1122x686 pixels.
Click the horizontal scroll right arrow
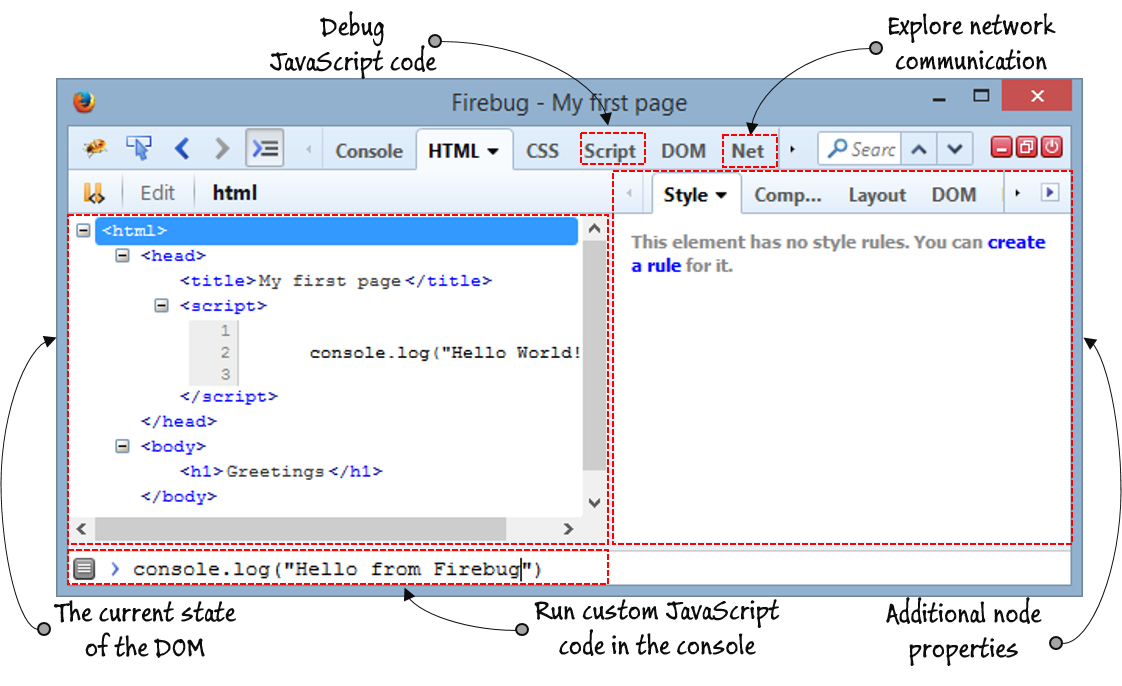point(568,529)
